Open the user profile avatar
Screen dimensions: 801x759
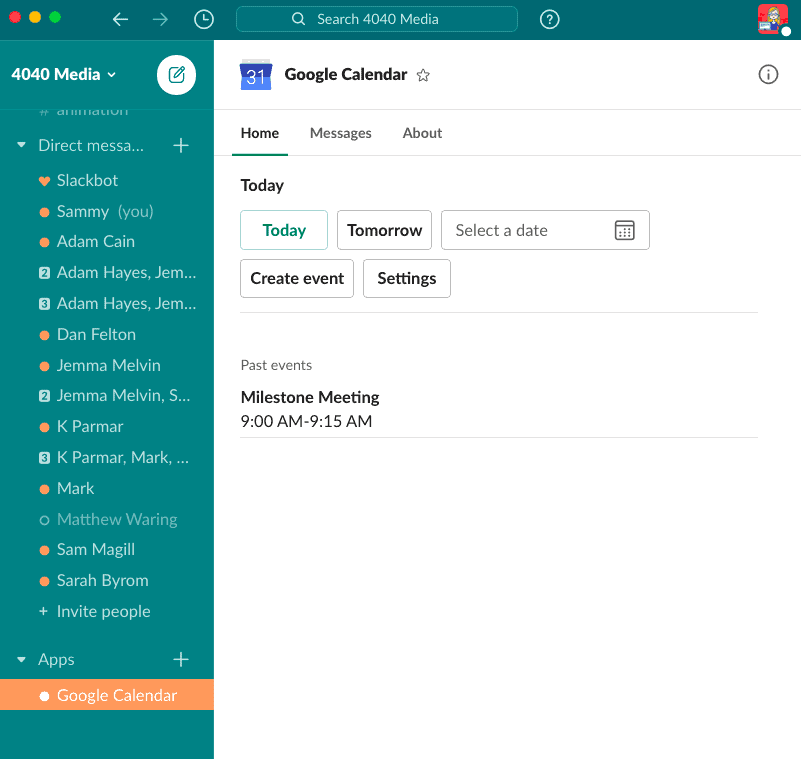tap(772, 19)
